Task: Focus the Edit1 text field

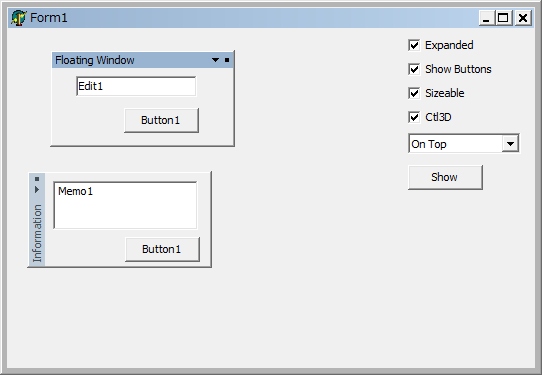Action: 136,86
